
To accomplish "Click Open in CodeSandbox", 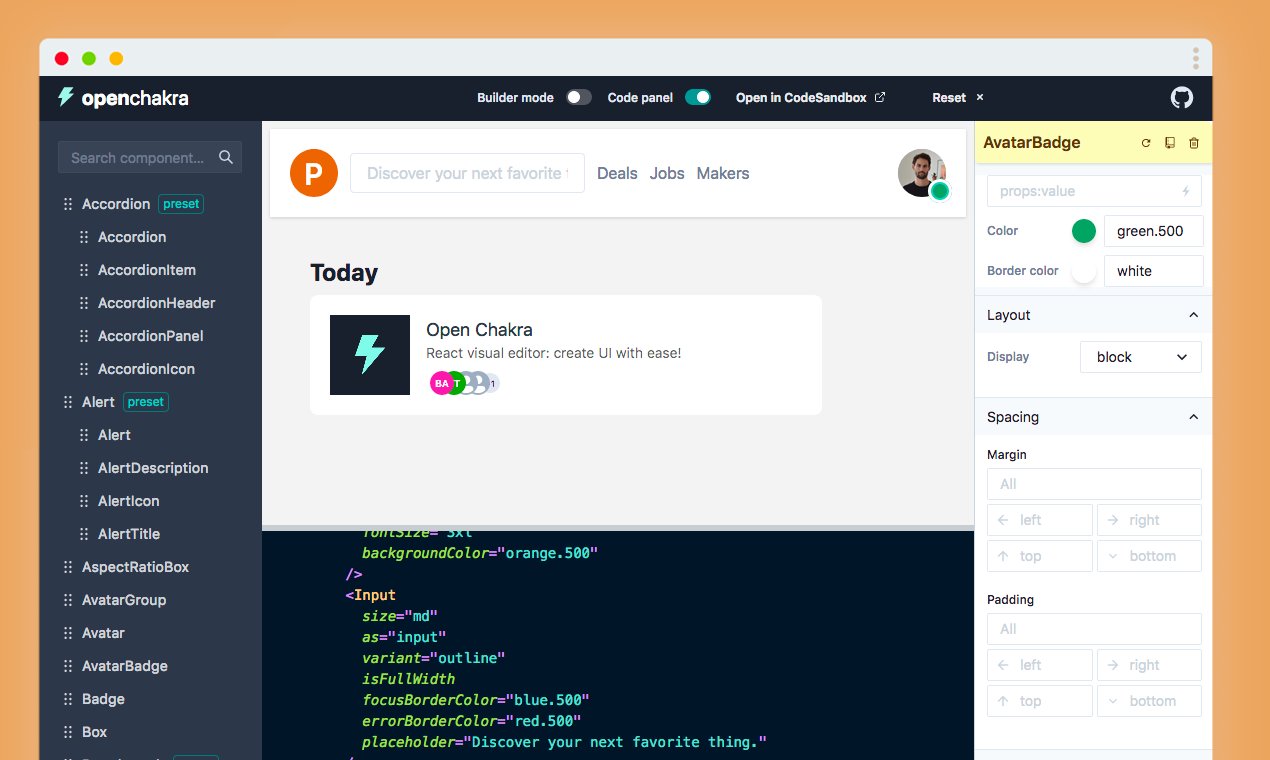I will (x=811, y=97).
